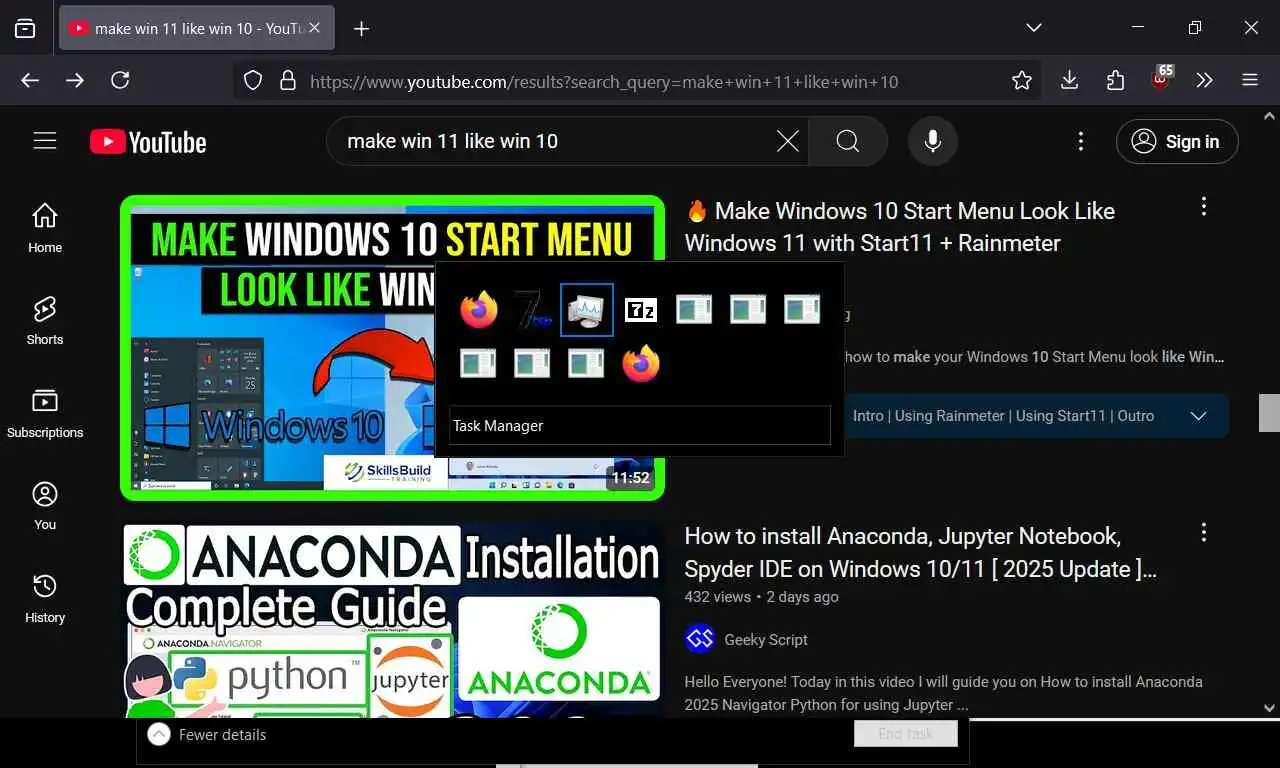Go back one page in Firefox
Screen dimensions: 1280x768
(30, 80)
